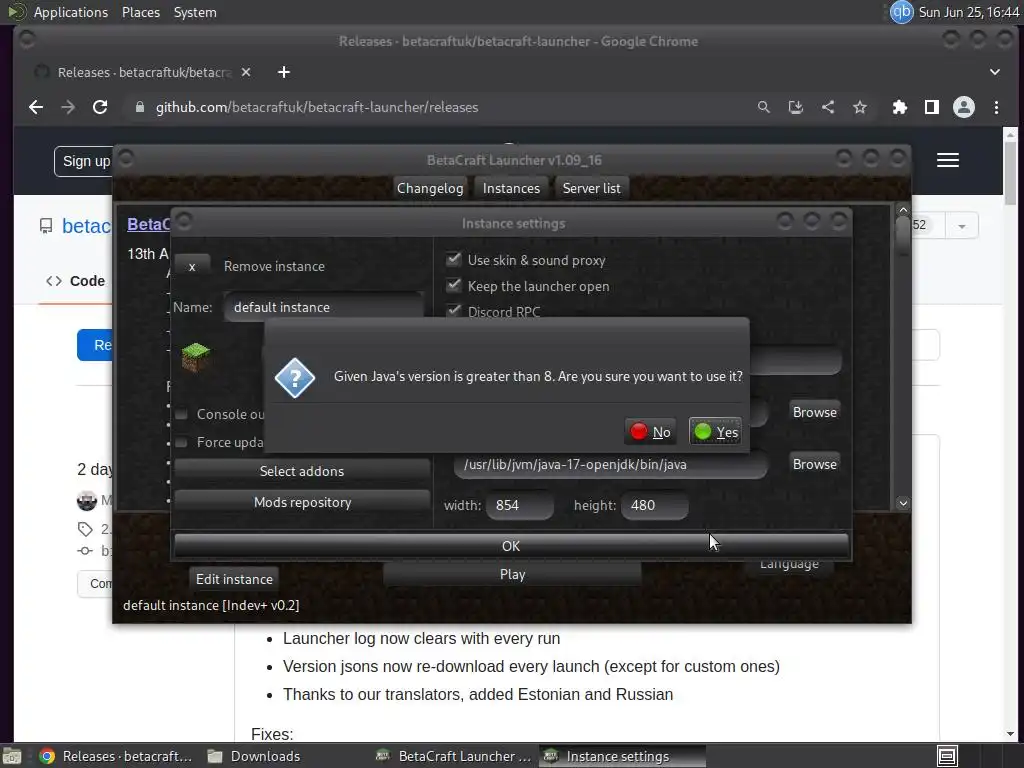Screen dimensions: 1024x768
Task: Click the install/download page icon in Chrome
Action: coord(795,107)
